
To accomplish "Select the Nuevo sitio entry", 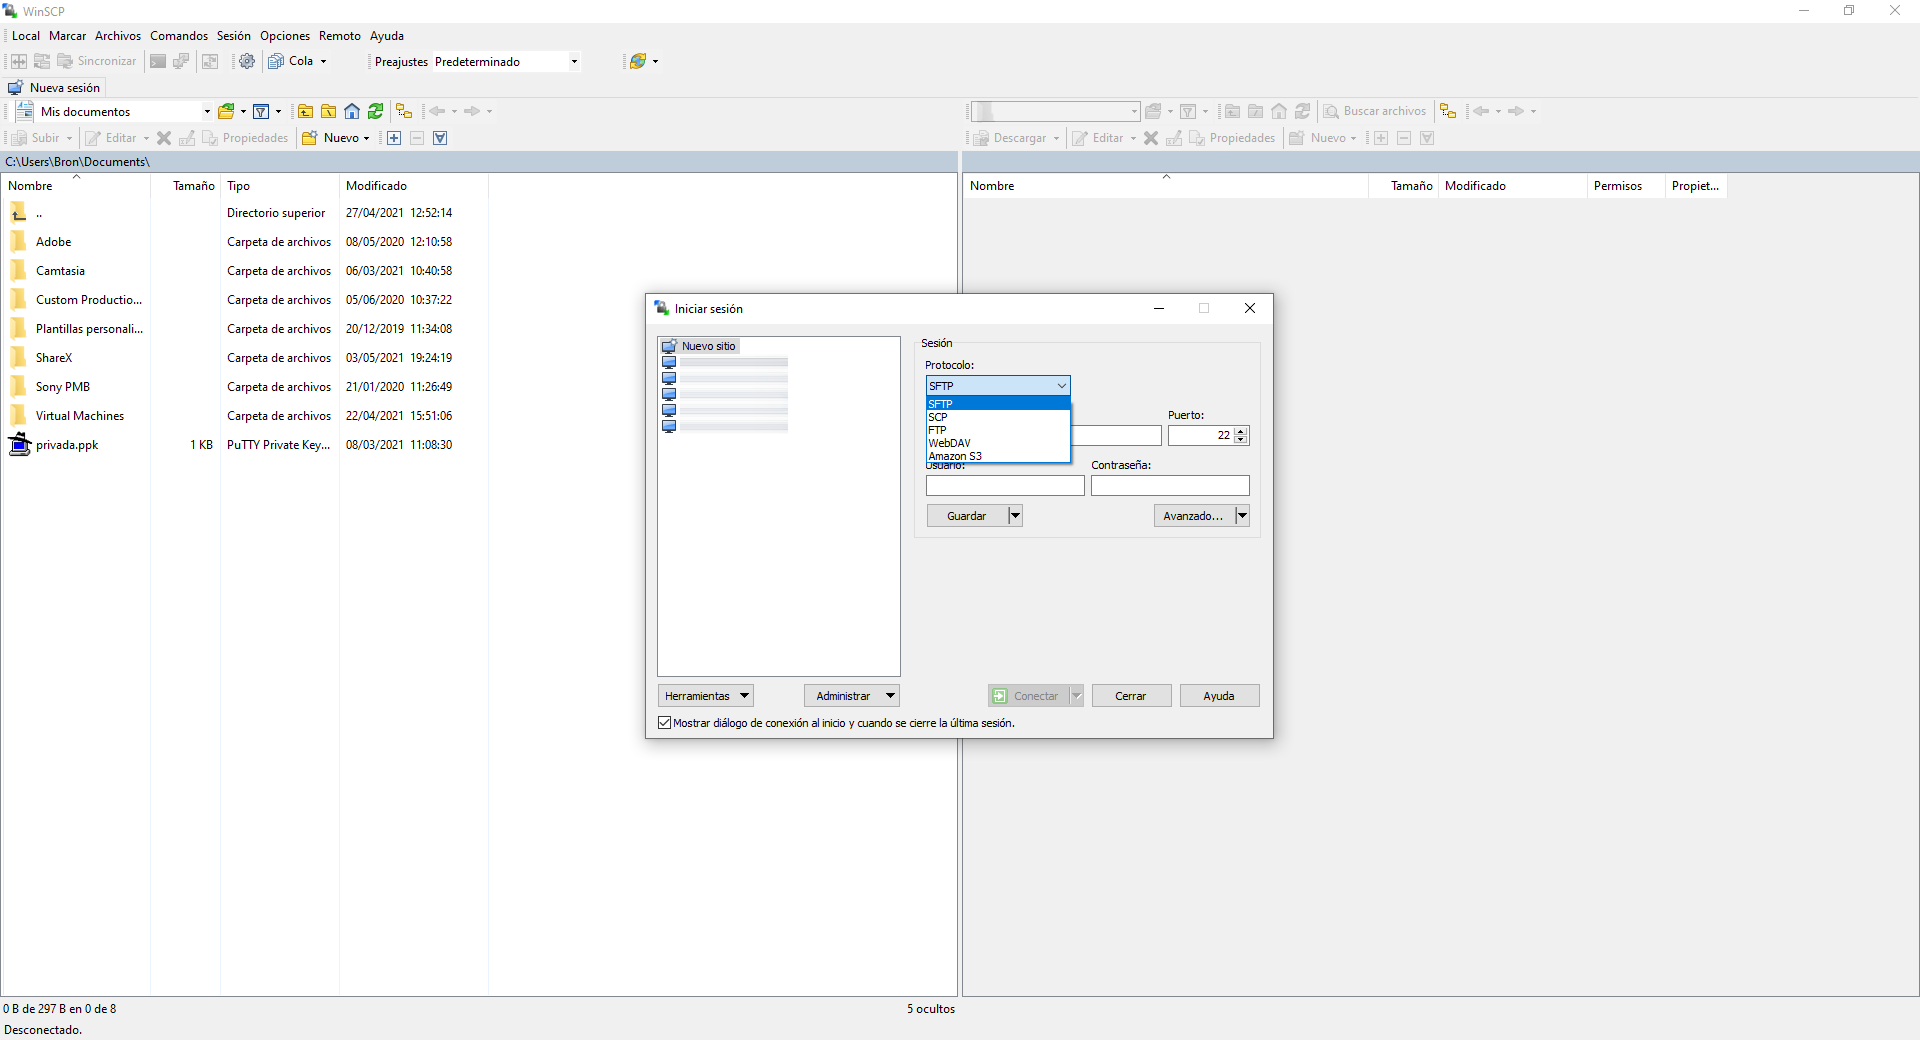I will (x=708, y=346).
